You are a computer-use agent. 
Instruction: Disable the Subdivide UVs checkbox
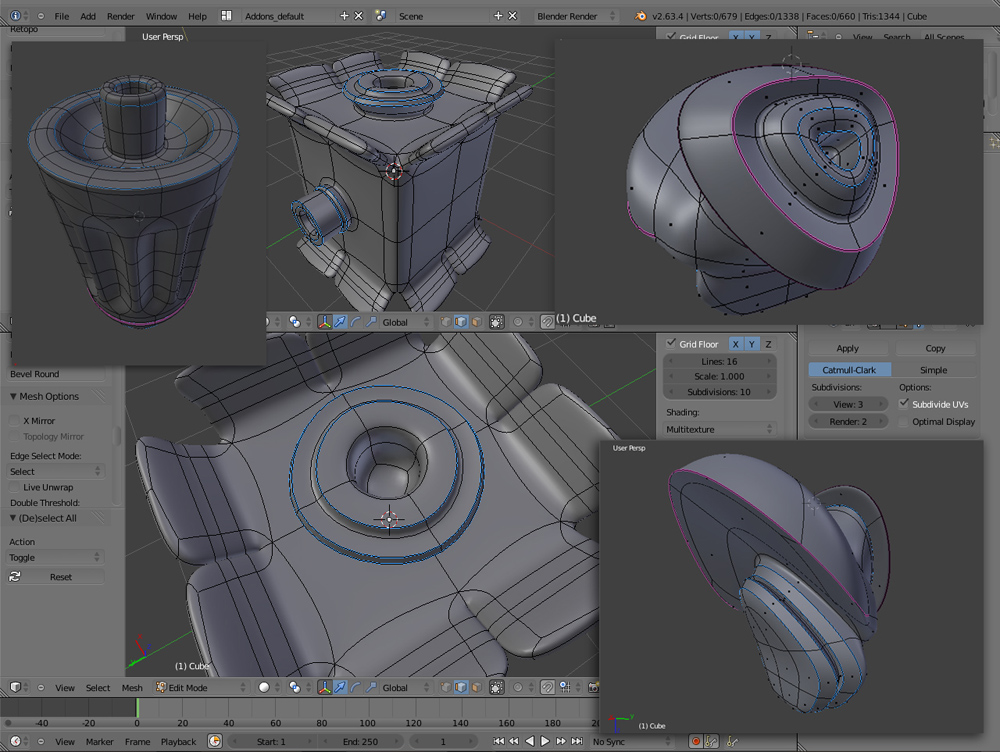[x=904, y=403]
